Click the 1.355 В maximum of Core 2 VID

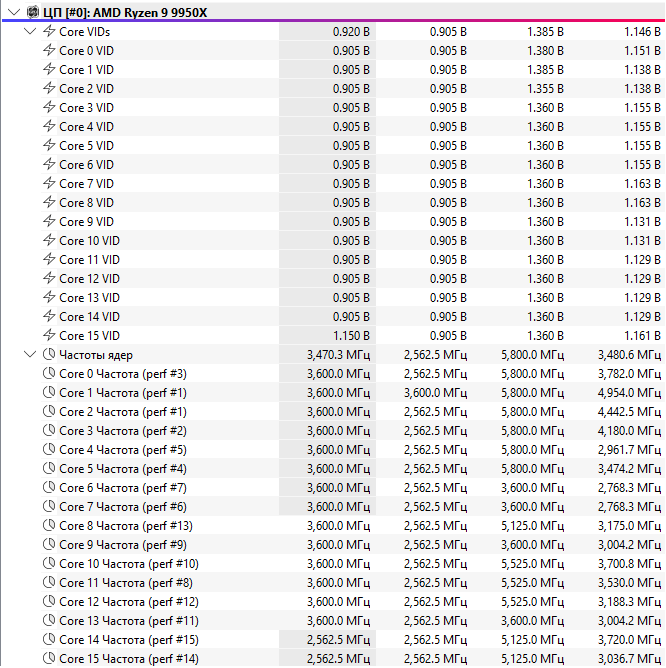click(545, 89)
